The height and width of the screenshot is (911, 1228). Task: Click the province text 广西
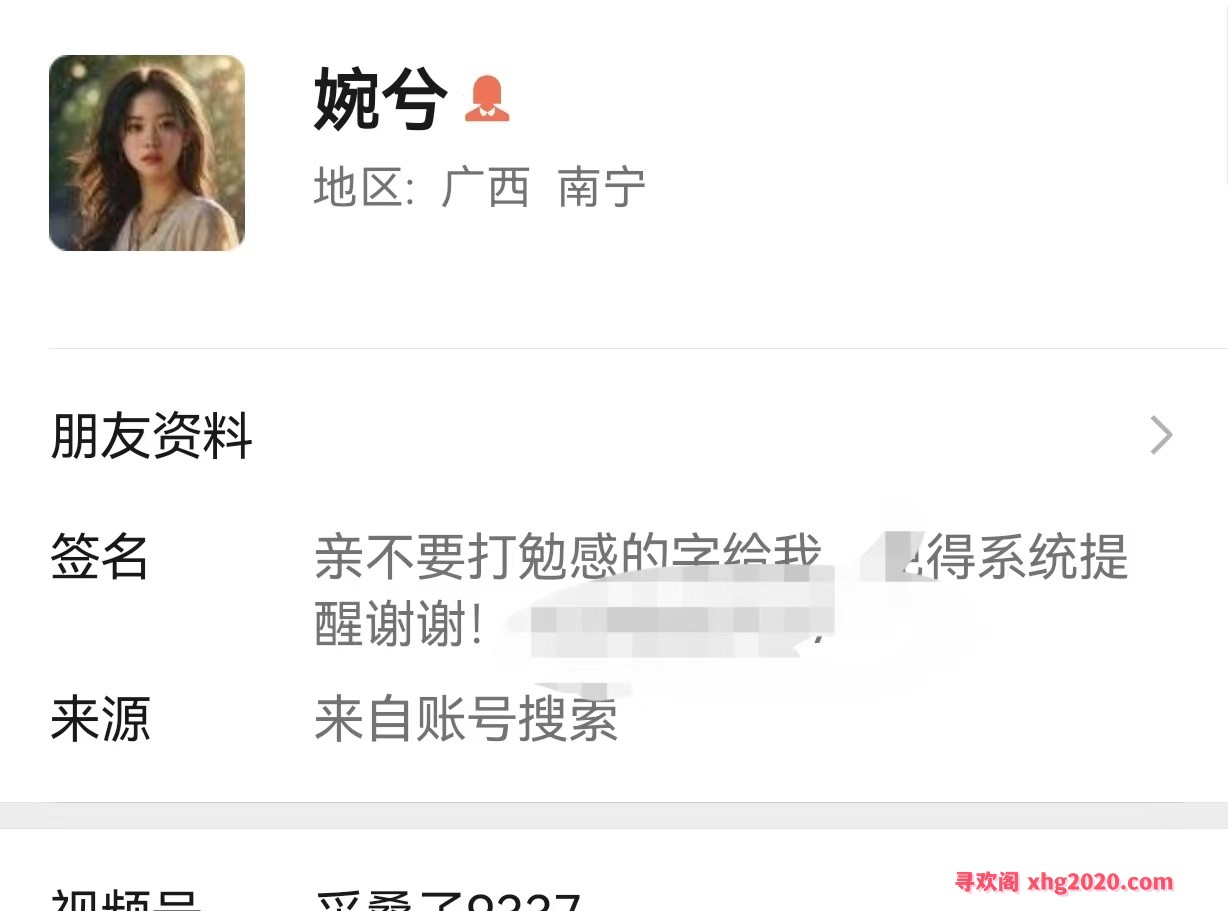(x=485, y=187)
